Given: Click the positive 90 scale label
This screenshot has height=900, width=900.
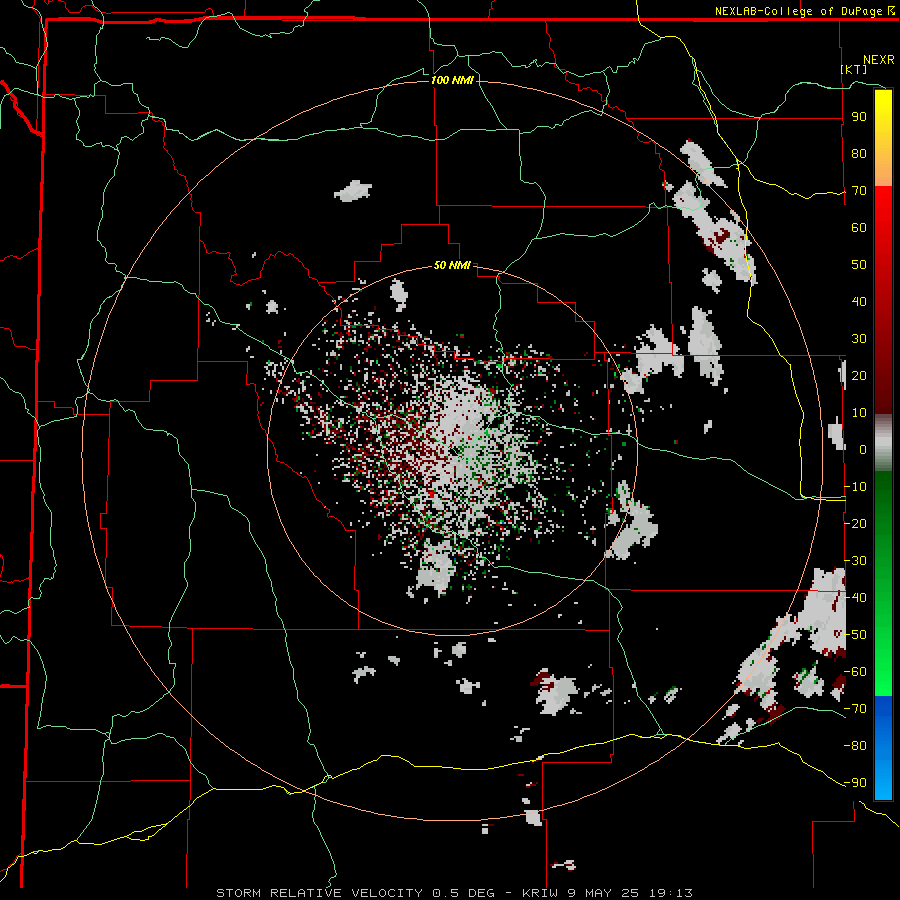Looking at the screenshot, I should (859, 117).
